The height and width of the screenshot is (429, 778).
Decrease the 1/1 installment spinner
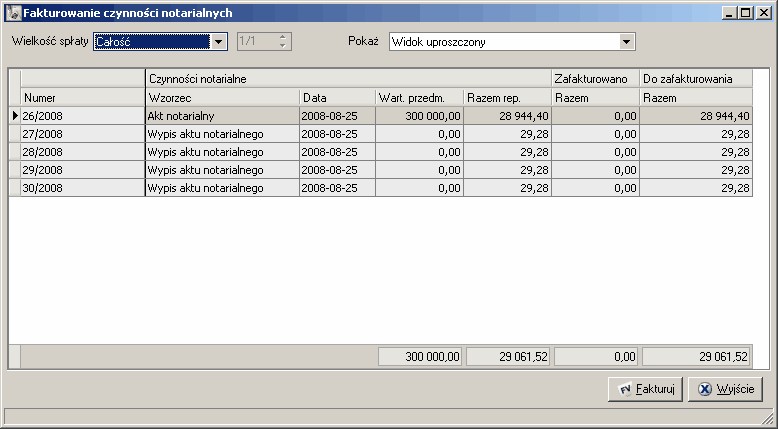(x=283, y=46)
